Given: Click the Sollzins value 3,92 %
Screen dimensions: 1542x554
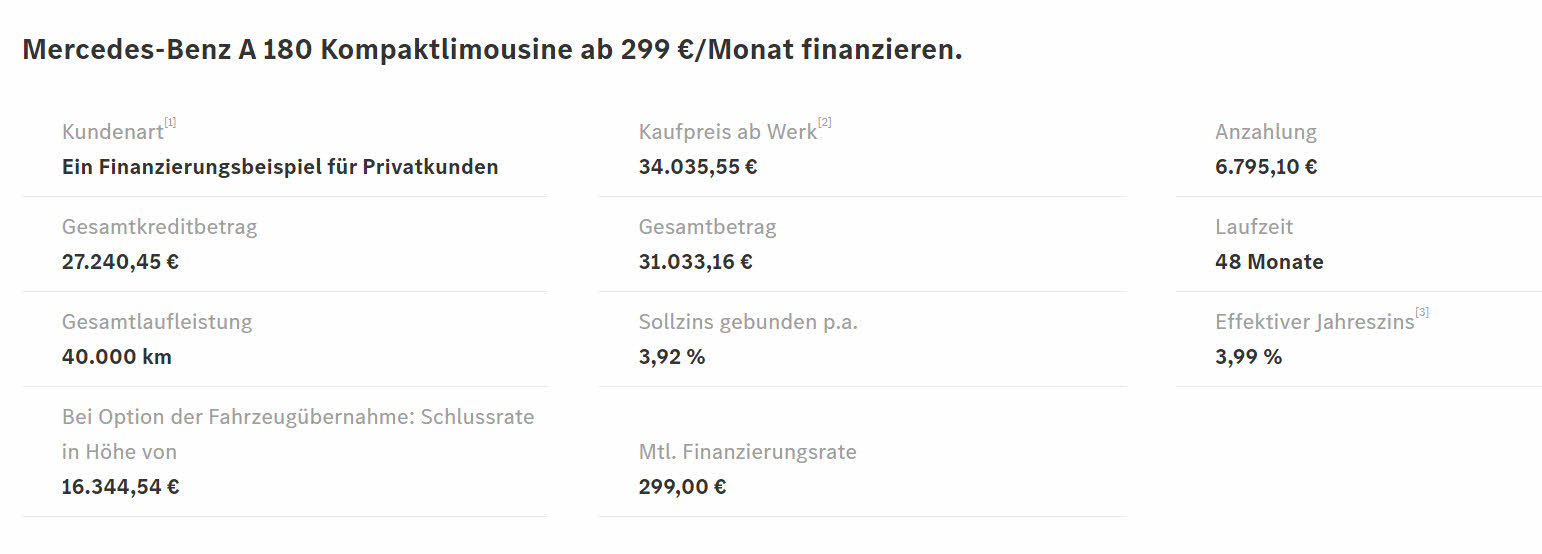Looking at the screenshot, I should (672, 357).
